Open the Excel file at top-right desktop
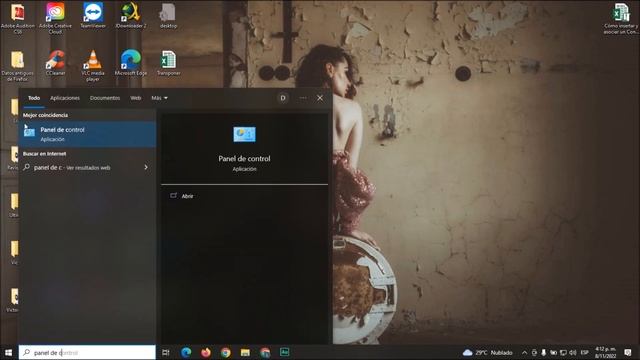Viewport: 640px width, 360px height. pos(621,18)
